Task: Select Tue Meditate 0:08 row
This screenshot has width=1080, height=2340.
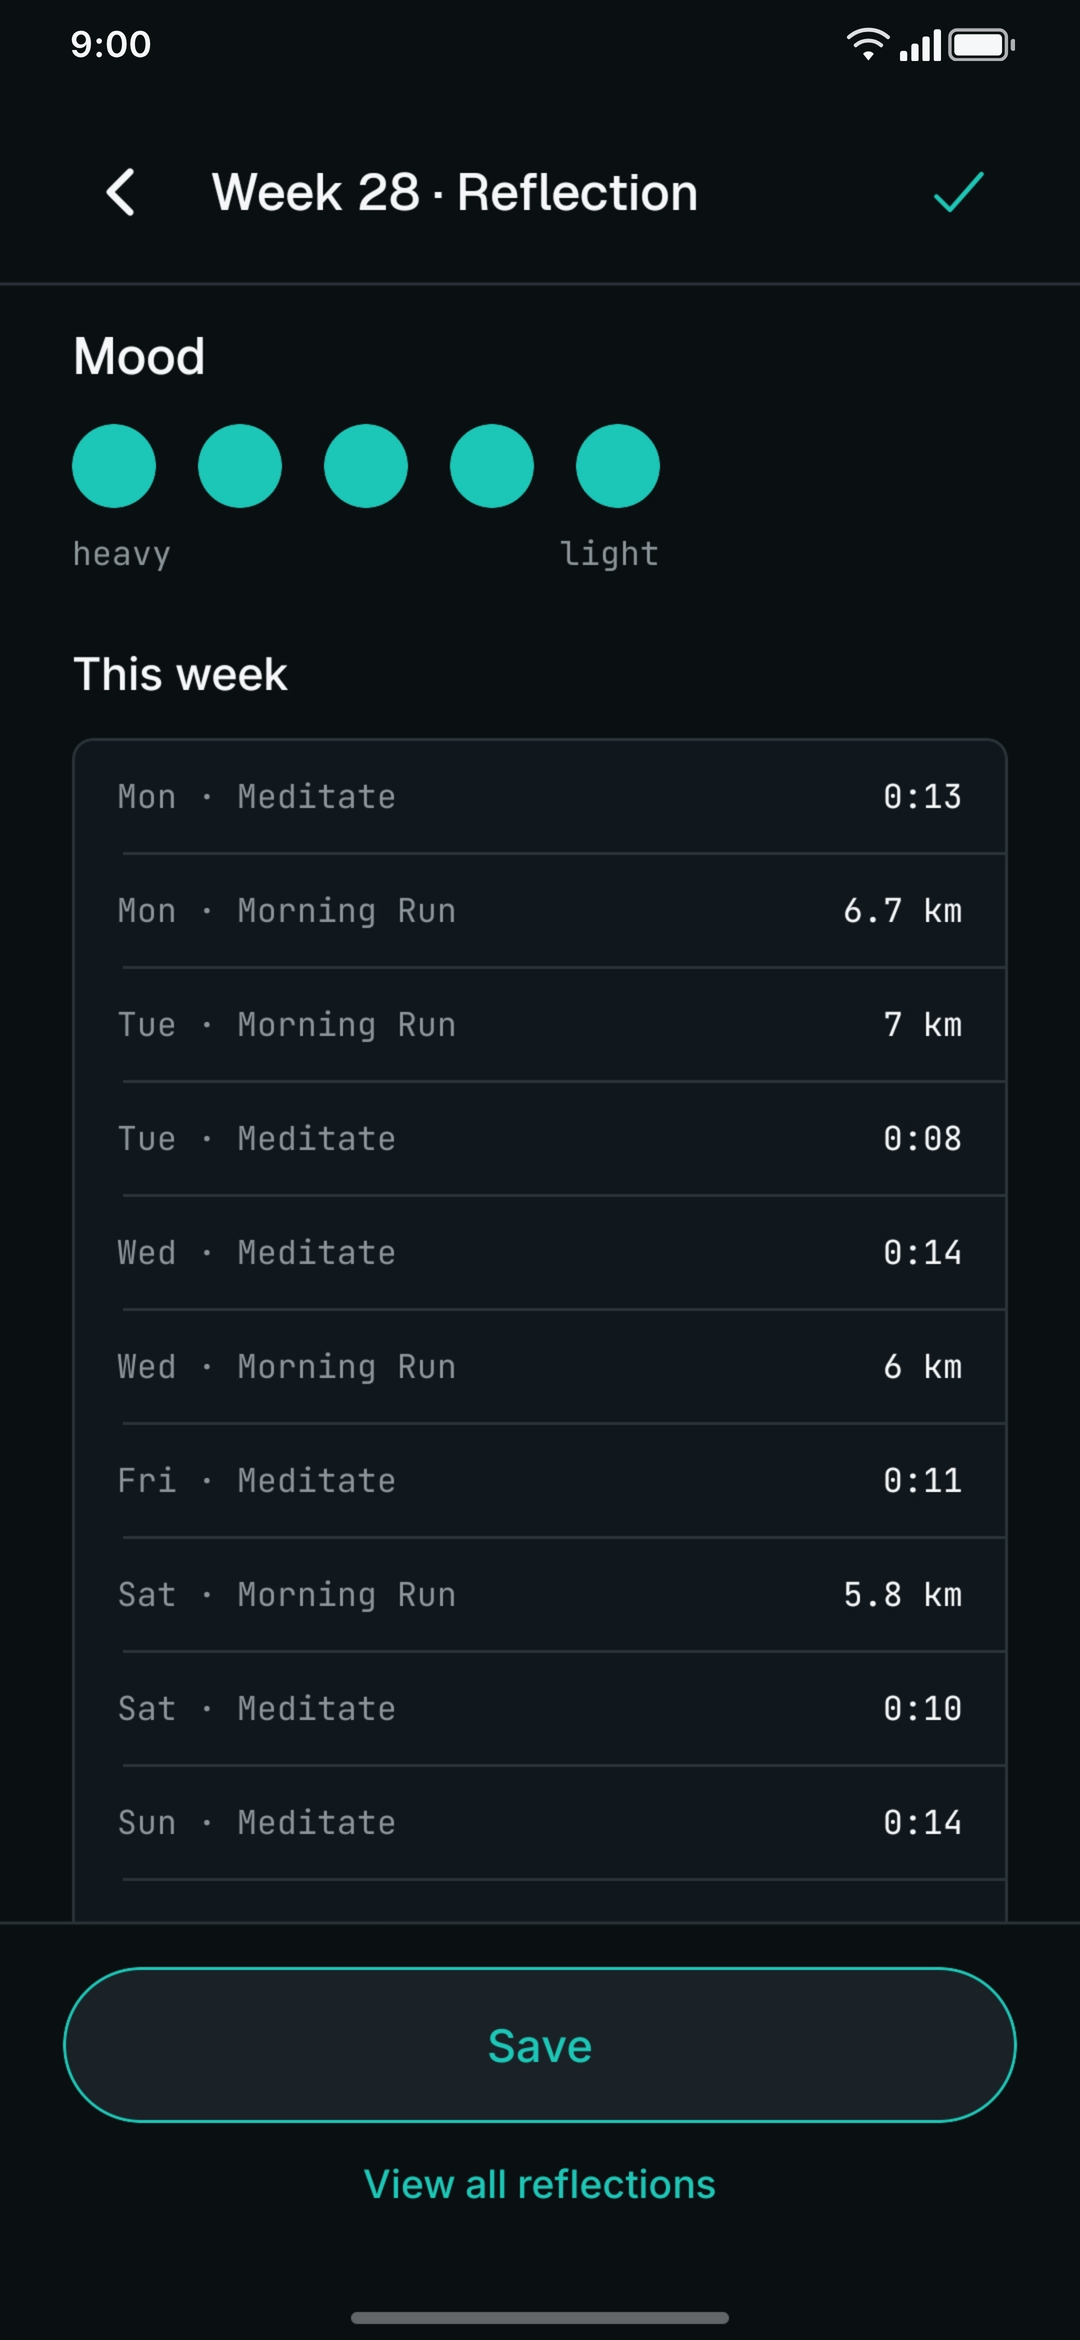Action: tap(540, 1139)
